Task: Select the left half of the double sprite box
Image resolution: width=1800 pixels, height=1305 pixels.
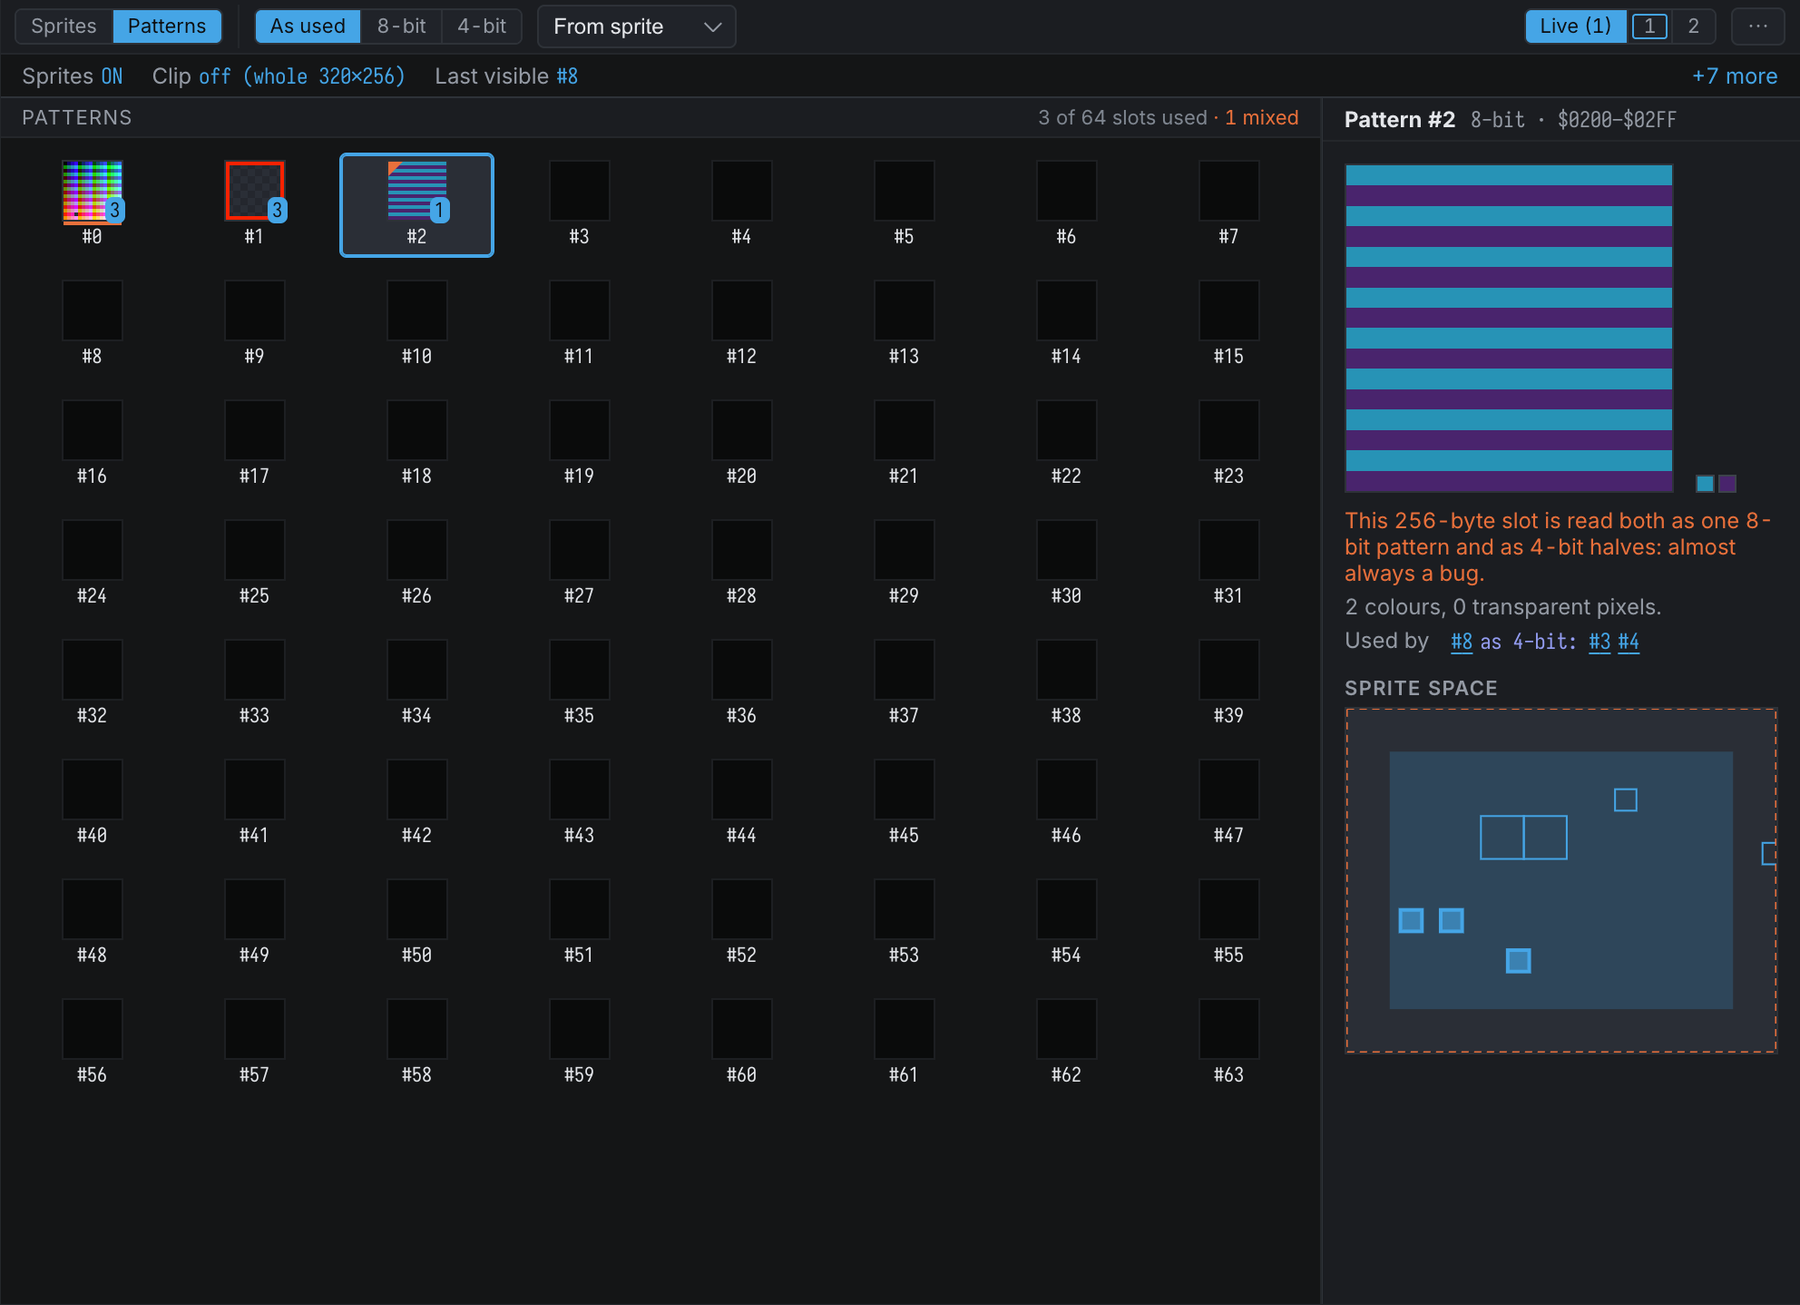Action: [1501, 838]
